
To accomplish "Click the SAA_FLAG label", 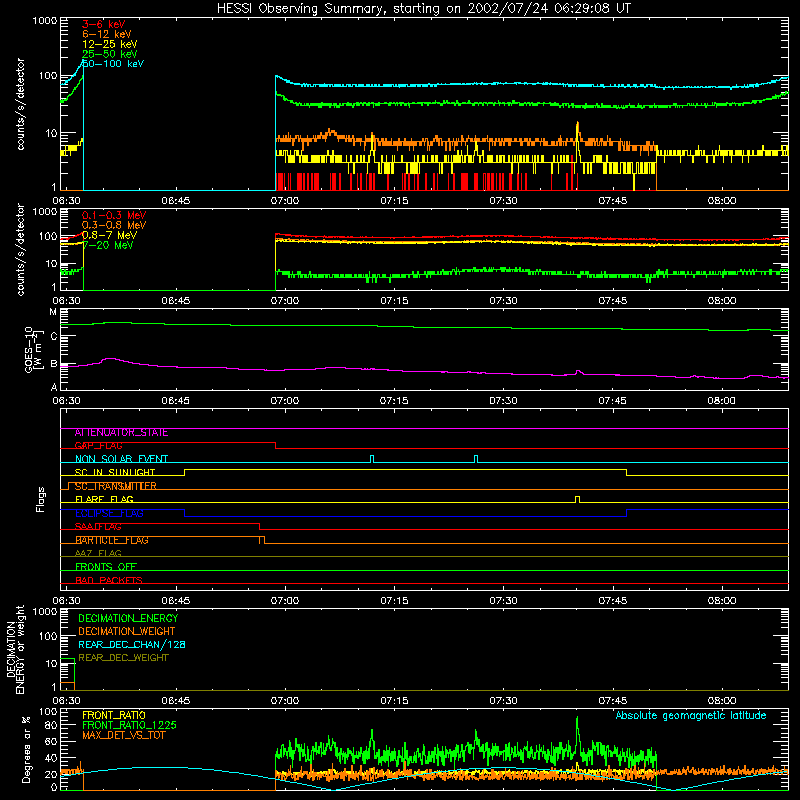I will click(x=98, y=527).
